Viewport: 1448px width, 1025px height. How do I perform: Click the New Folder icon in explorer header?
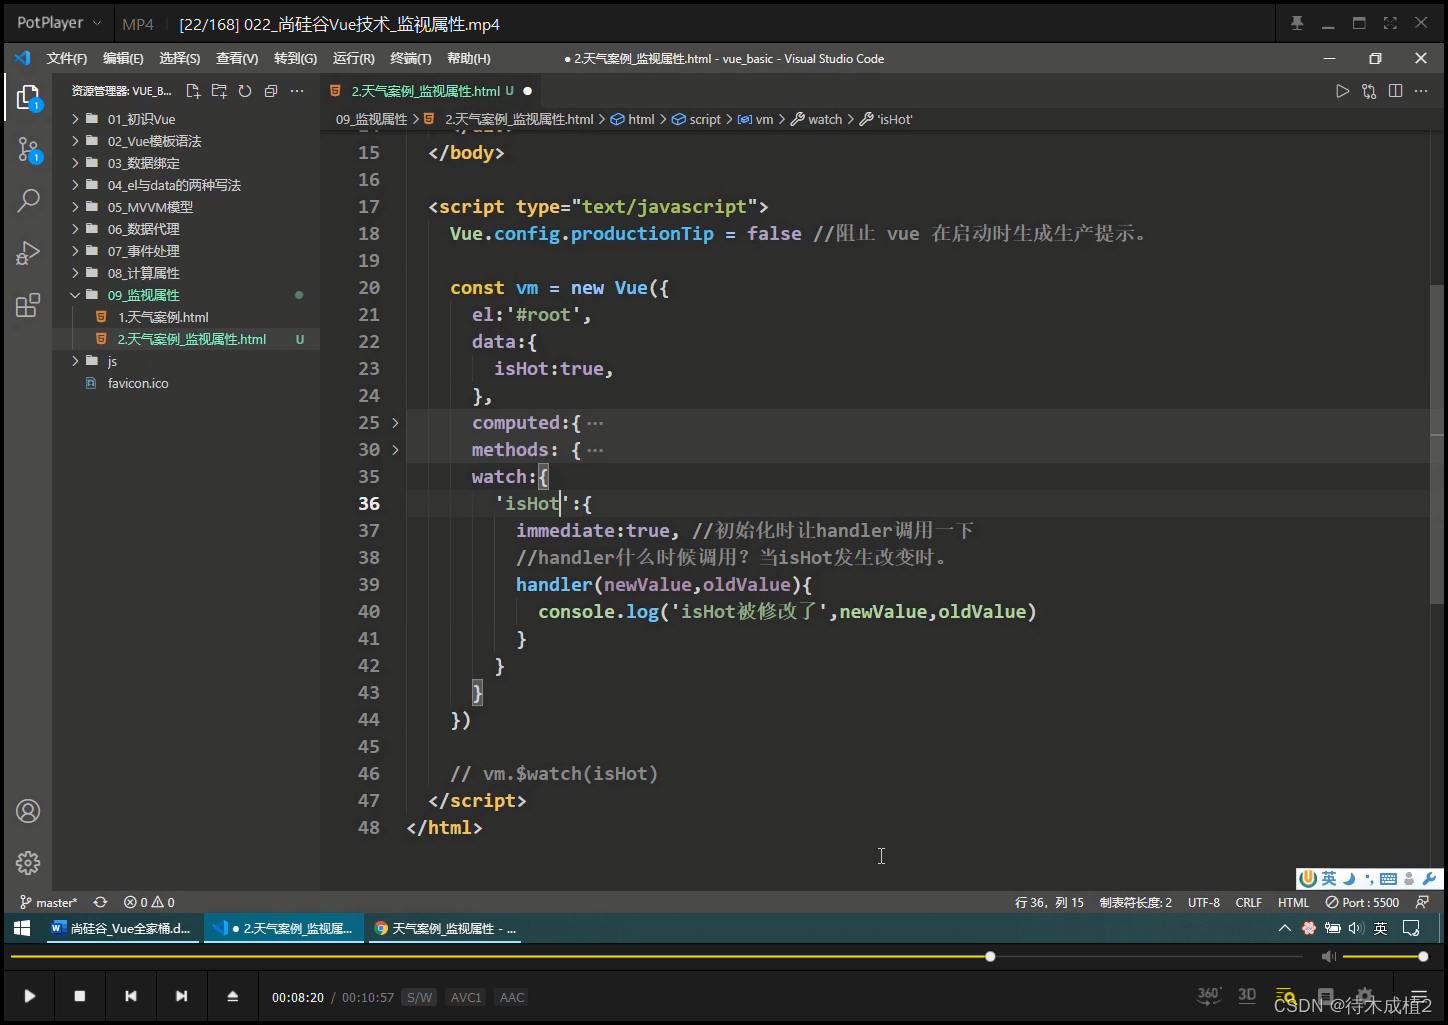(x=219, y=91)
